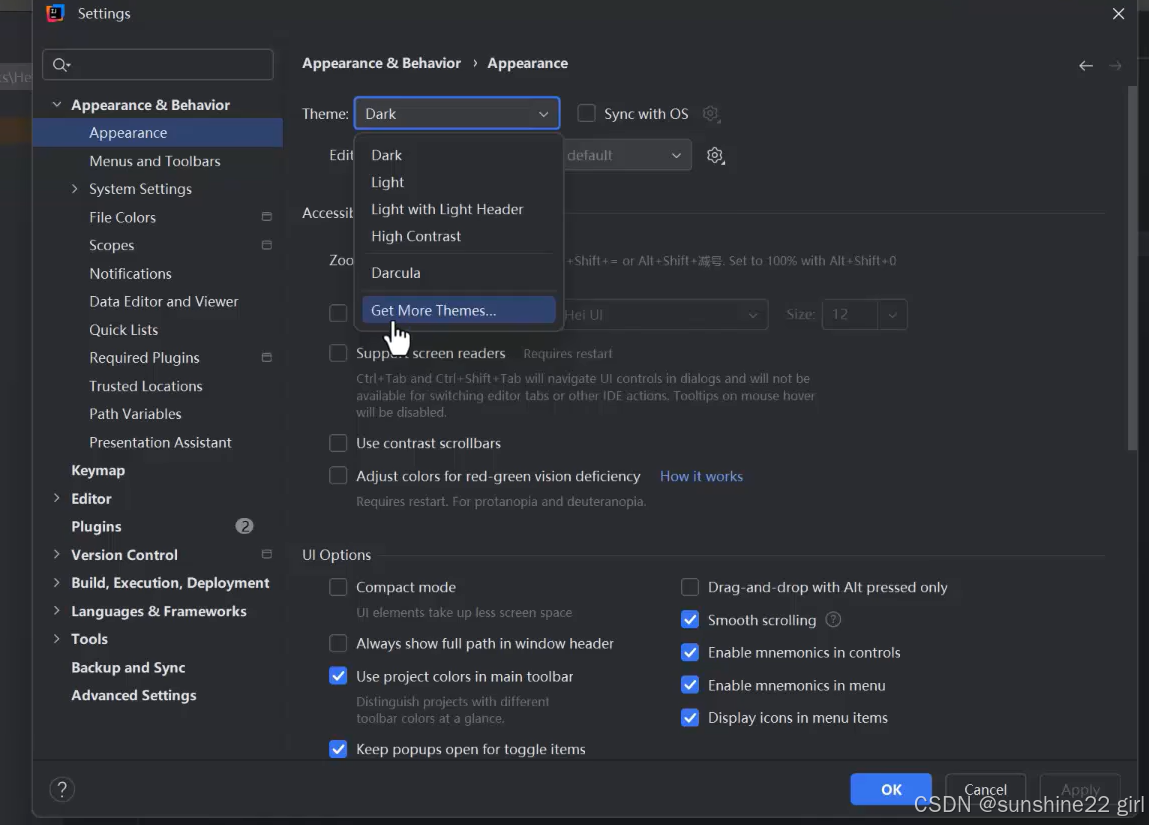The width and height of the screenshot is (1149, 825).
Task: Click the Plugins update count badge
Action: (244, 526)
